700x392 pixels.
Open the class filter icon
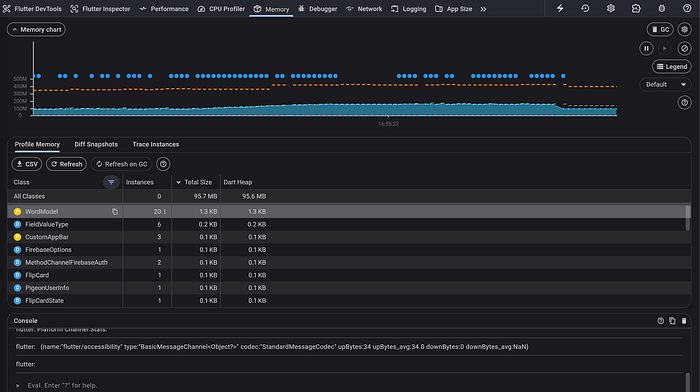(x=111, y=182)
